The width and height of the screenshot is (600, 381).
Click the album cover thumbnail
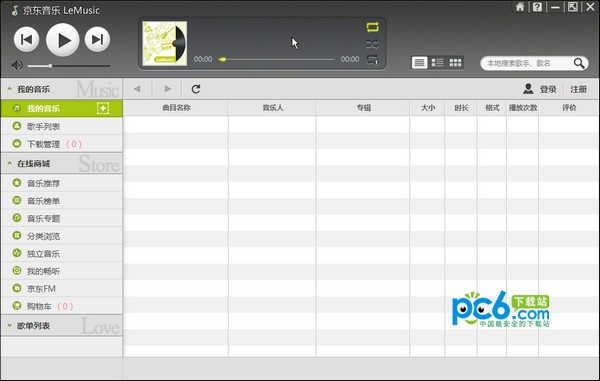(165, 43)
